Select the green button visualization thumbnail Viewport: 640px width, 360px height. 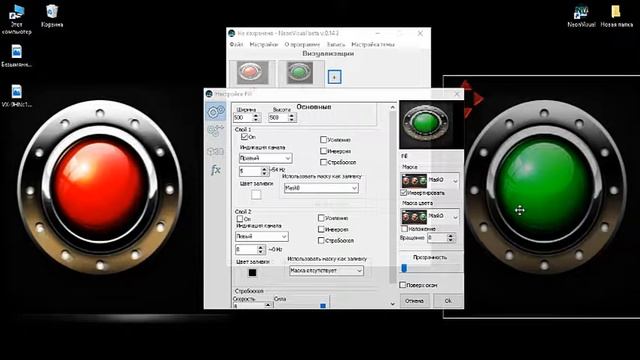point(300,73)
